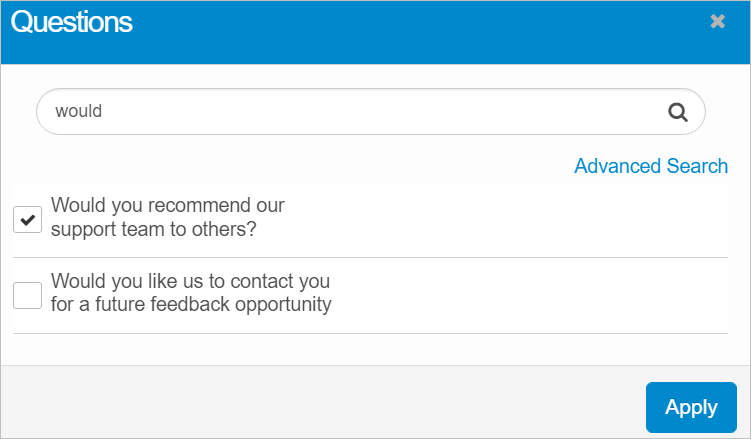This screenshot has width=751, height=439.
Task: Open the Advanced Search link
Action: [651, 166]
